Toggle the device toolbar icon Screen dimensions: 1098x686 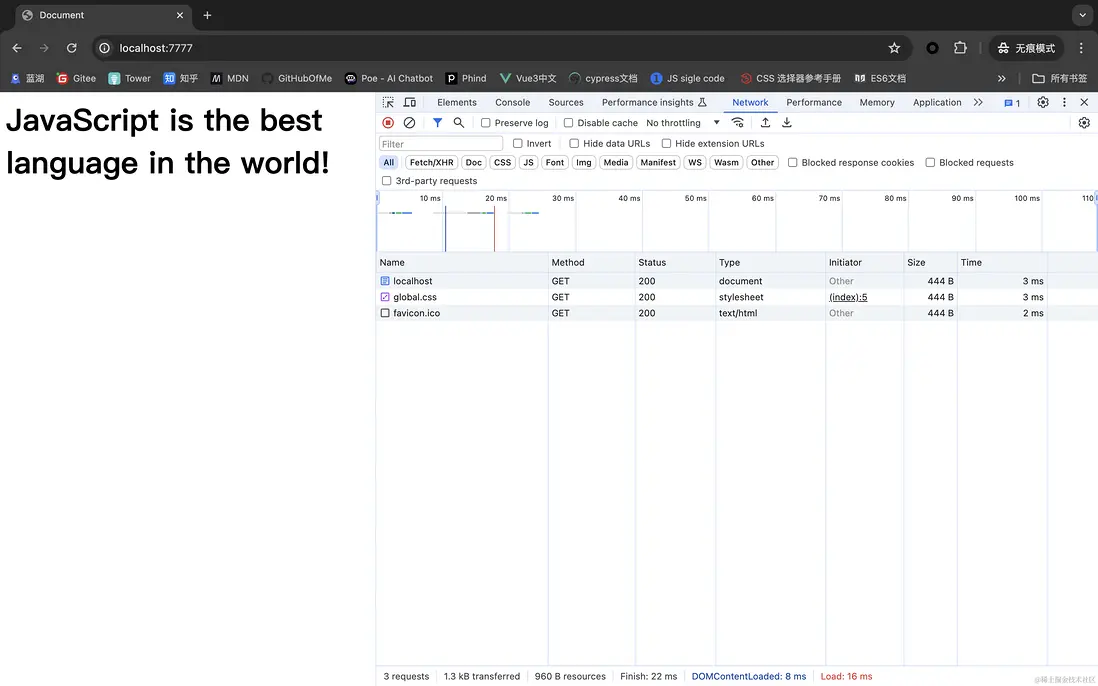[410, 102]
